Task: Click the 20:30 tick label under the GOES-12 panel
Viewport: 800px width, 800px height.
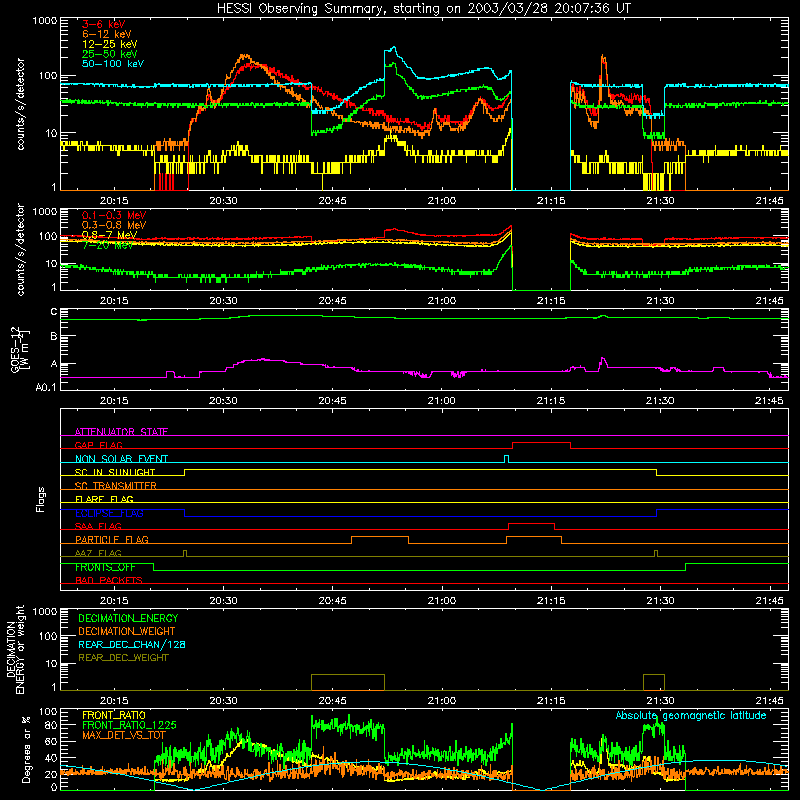Action: click(x=223, y=401)
